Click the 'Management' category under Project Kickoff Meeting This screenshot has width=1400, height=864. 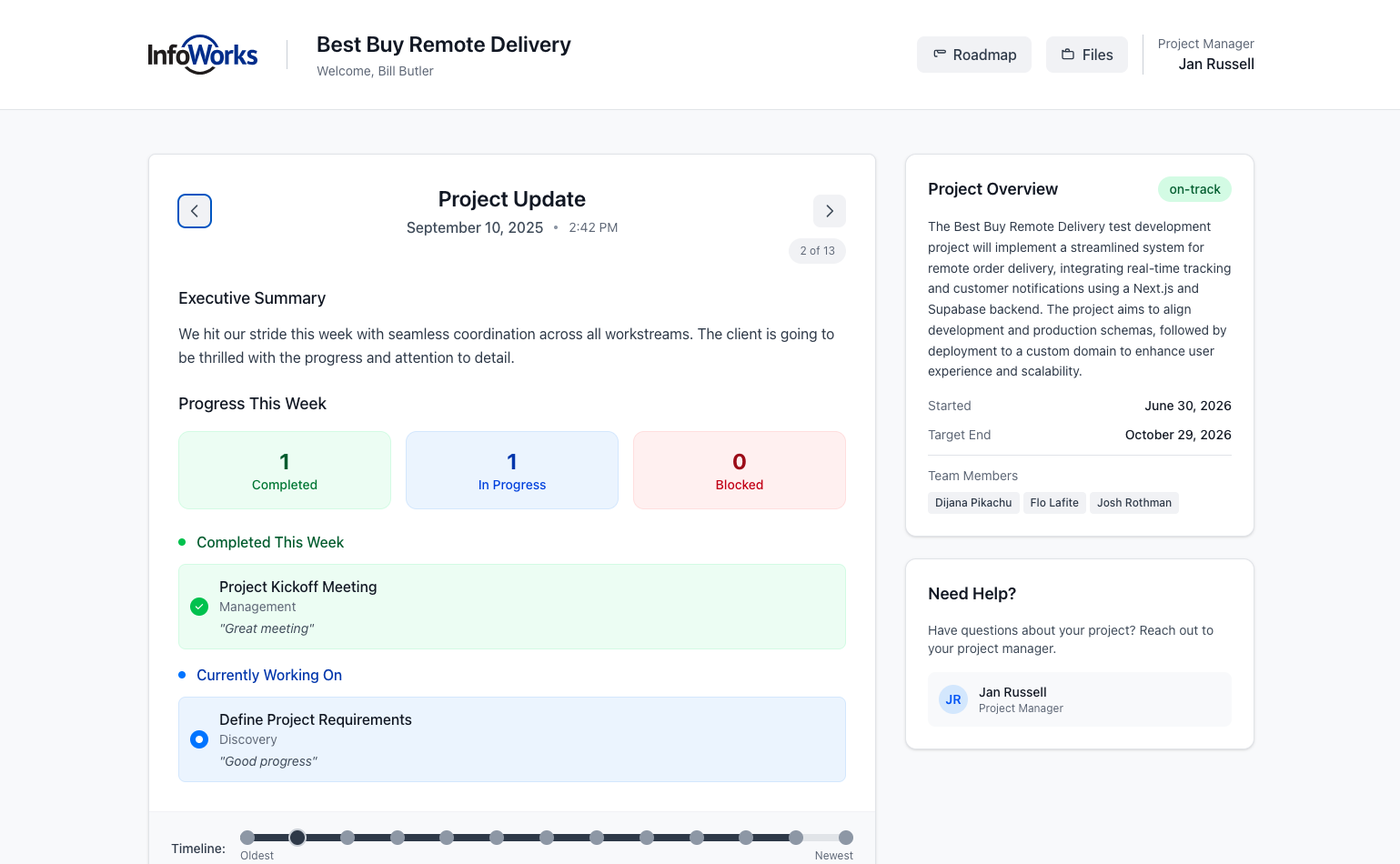258,607
